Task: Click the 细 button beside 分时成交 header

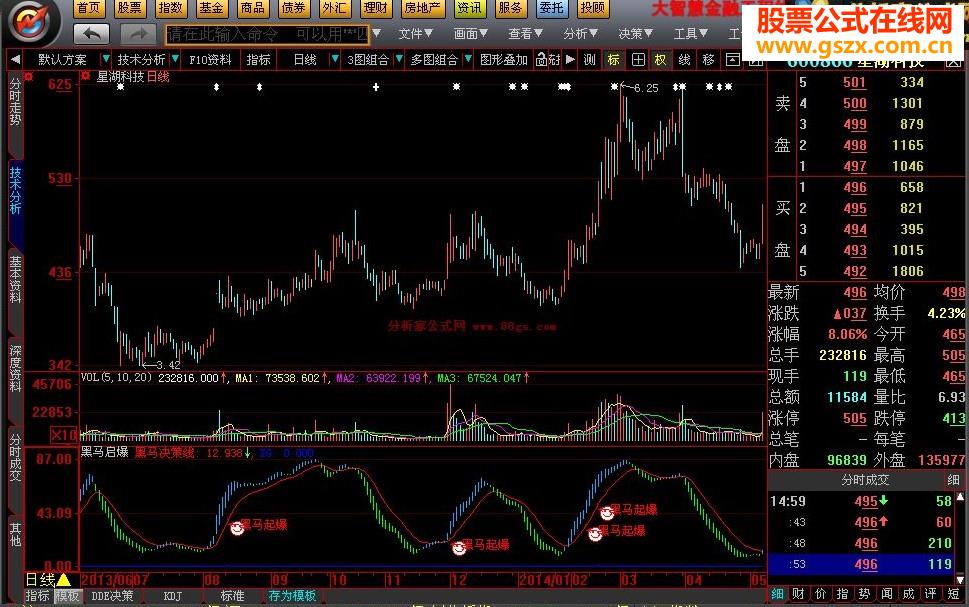Action: [953, 480]
